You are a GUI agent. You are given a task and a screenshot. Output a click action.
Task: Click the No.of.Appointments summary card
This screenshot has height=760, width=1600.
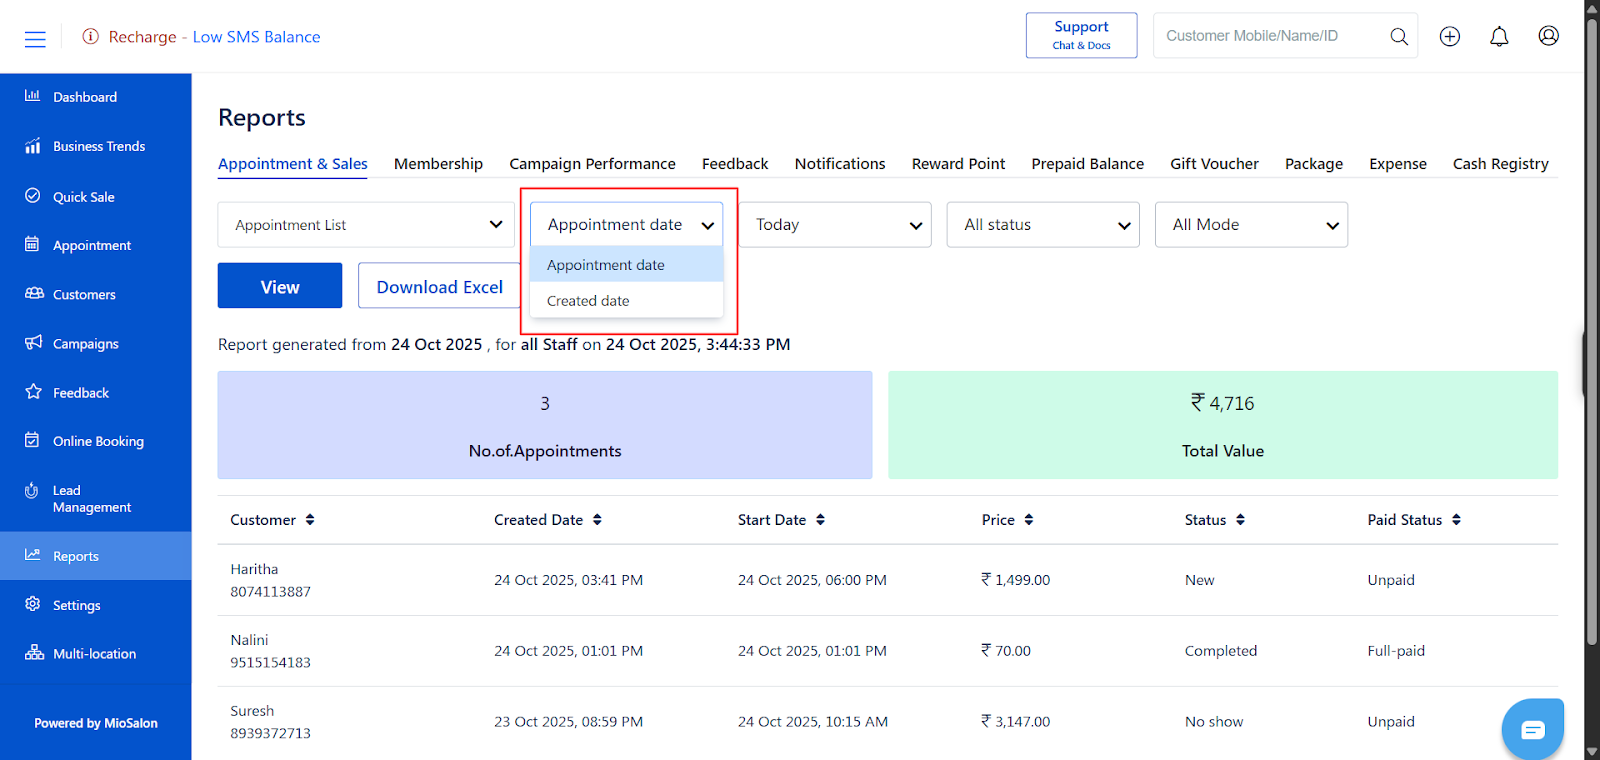(x=545, y=425)
